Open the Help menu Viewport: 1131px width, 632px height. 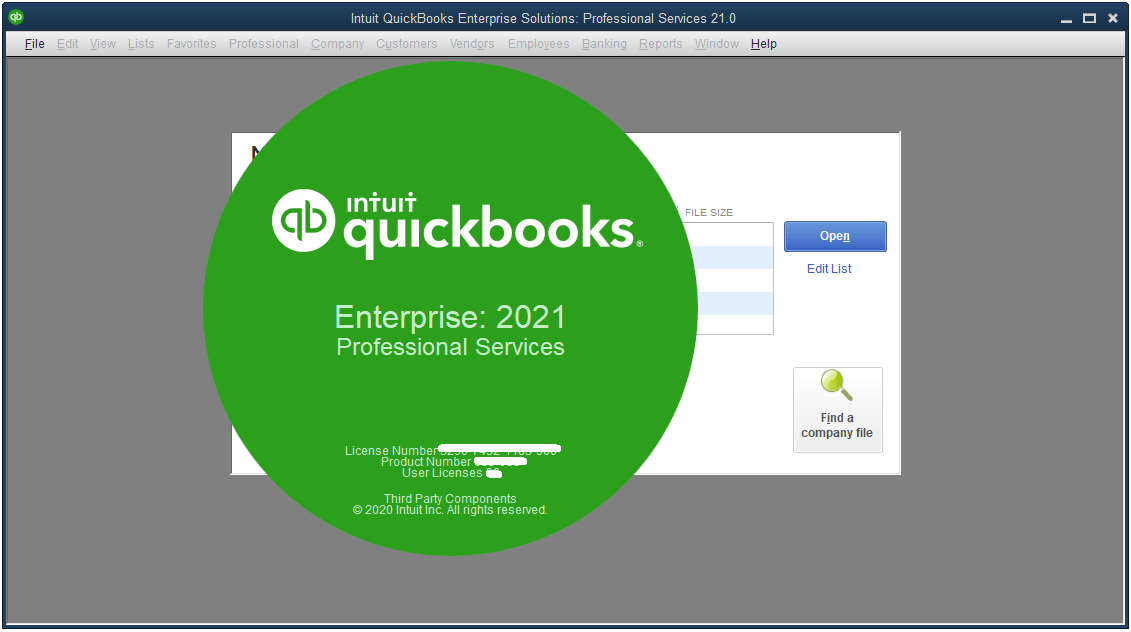click(763, 44)
